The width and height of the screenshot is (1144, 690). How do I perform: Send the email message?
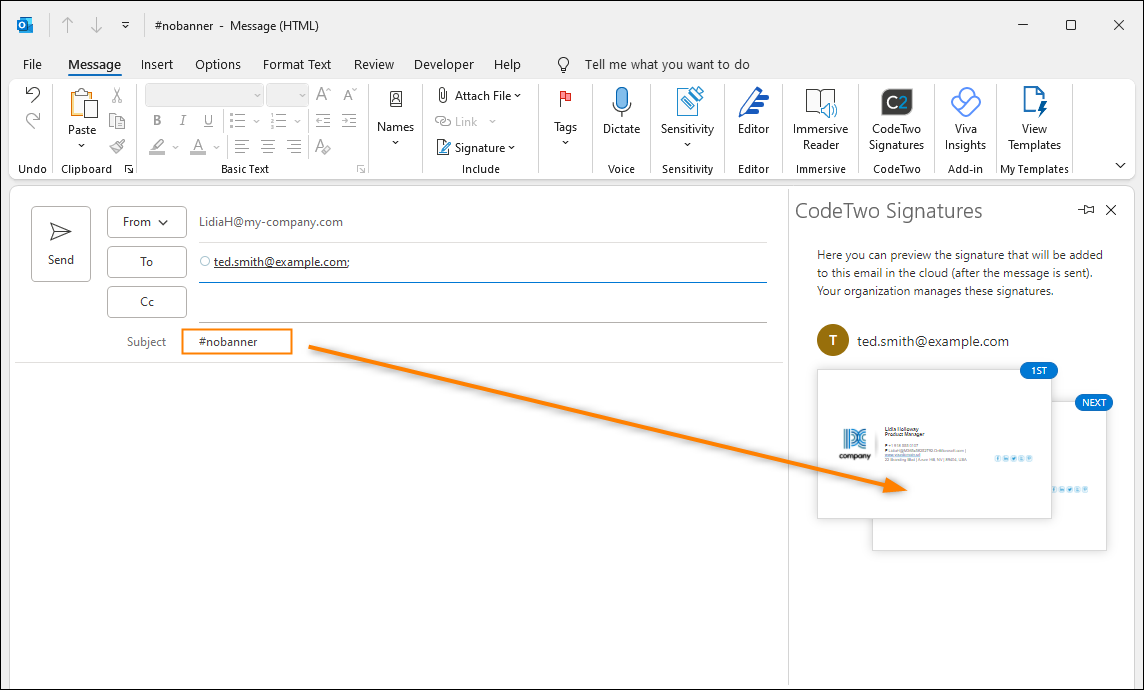61,244
